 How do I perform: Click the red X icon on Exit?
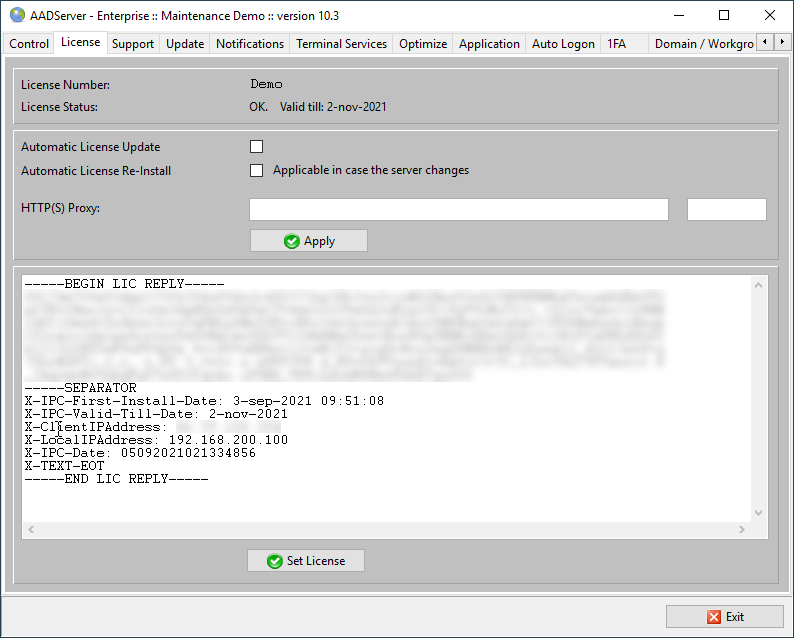(713, 617)
